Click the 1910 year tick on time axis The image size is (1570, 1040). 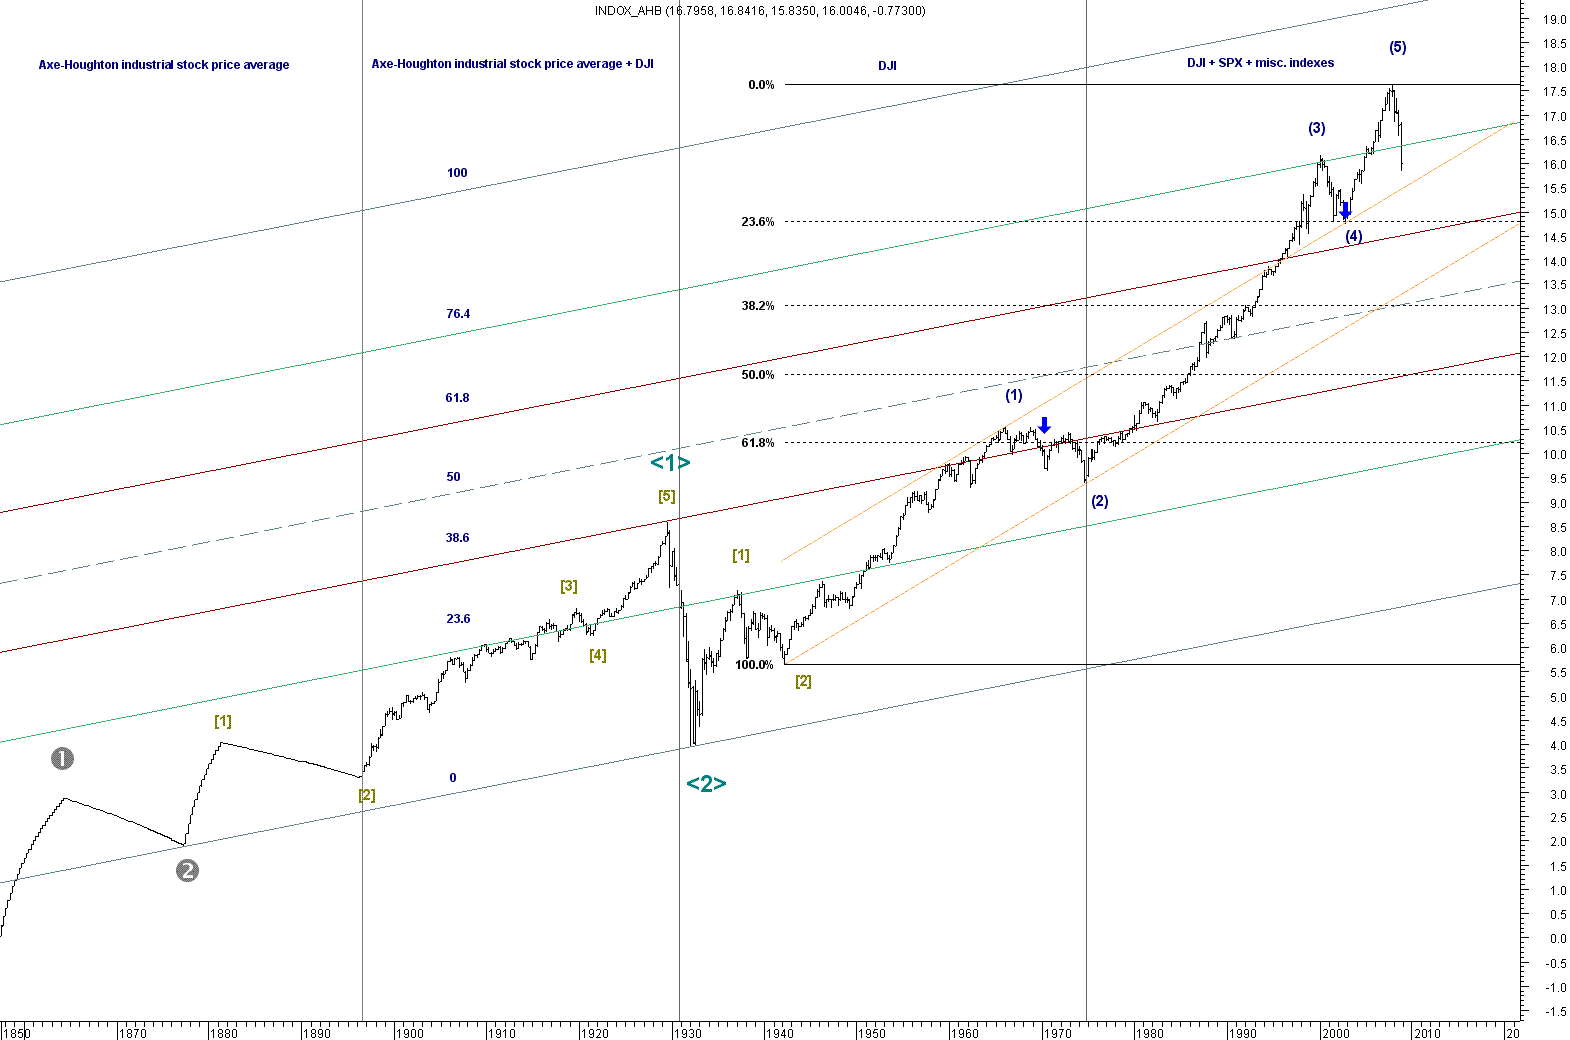point(501,1033)
